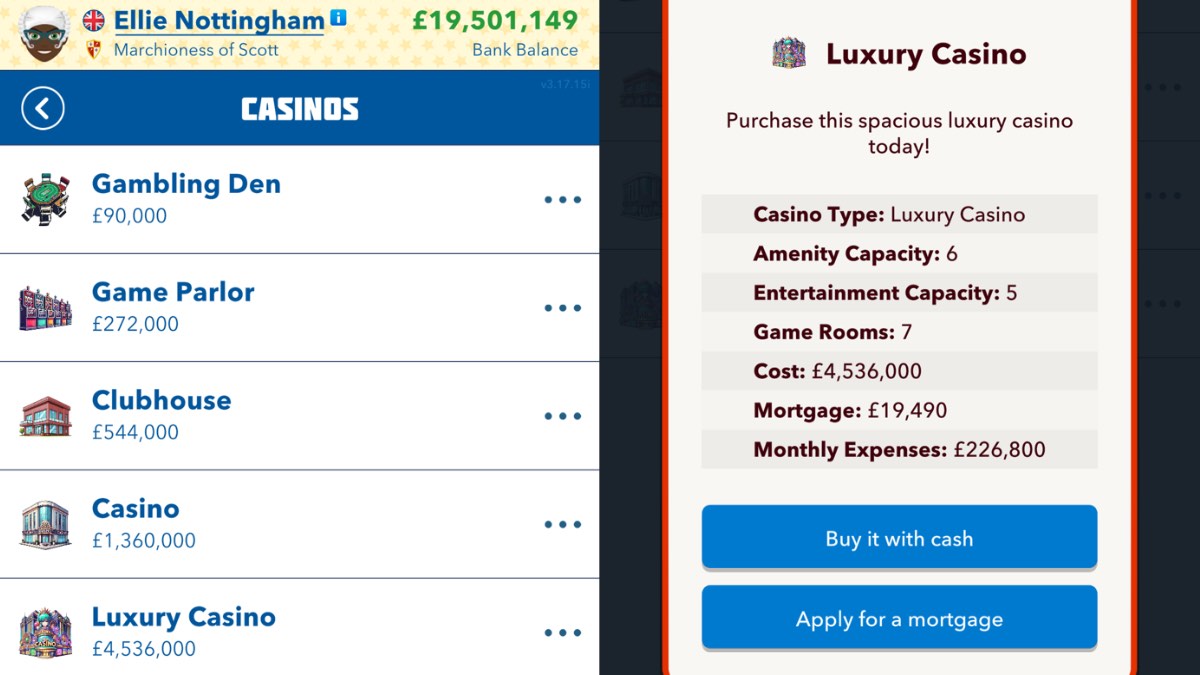Open the Game Parlor ellipsis menu

(x=563, y=308)
